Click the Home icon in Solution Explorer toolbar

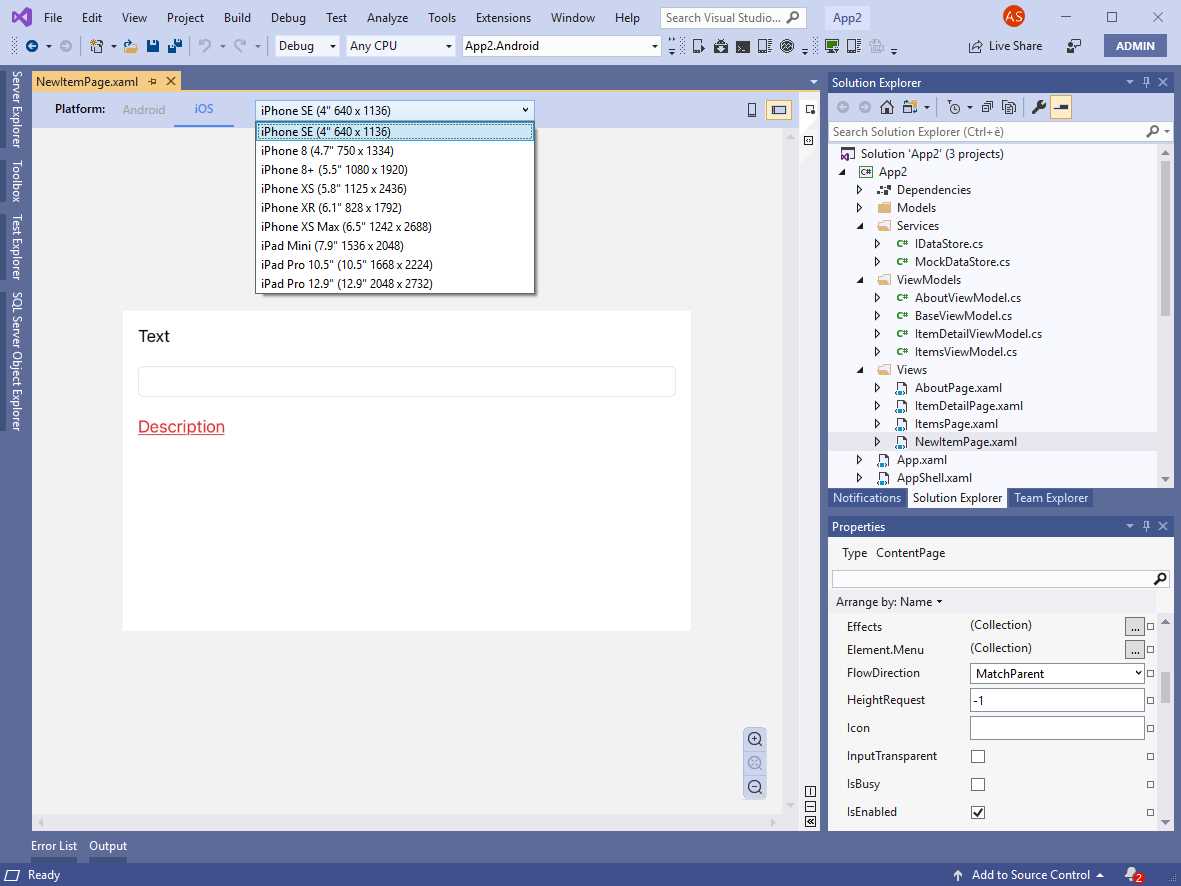886,107
